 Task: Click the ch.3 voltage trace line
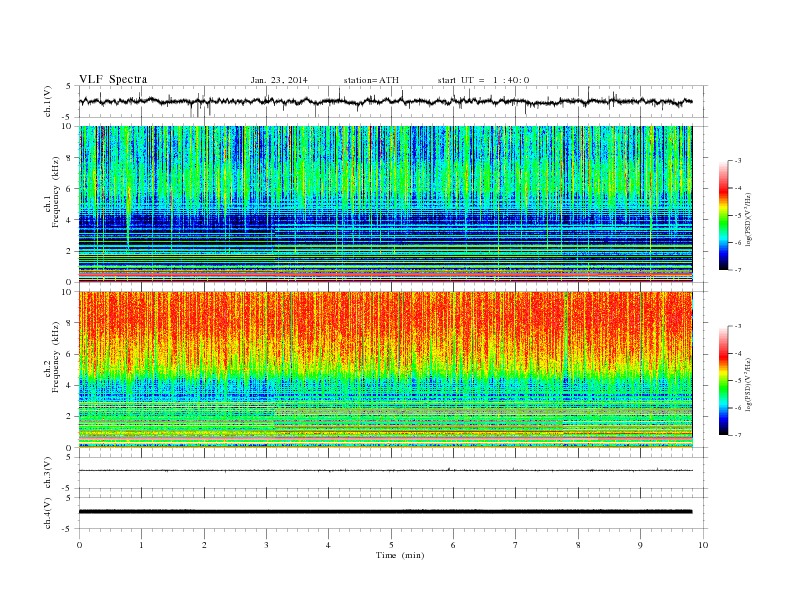pos(385,471)
